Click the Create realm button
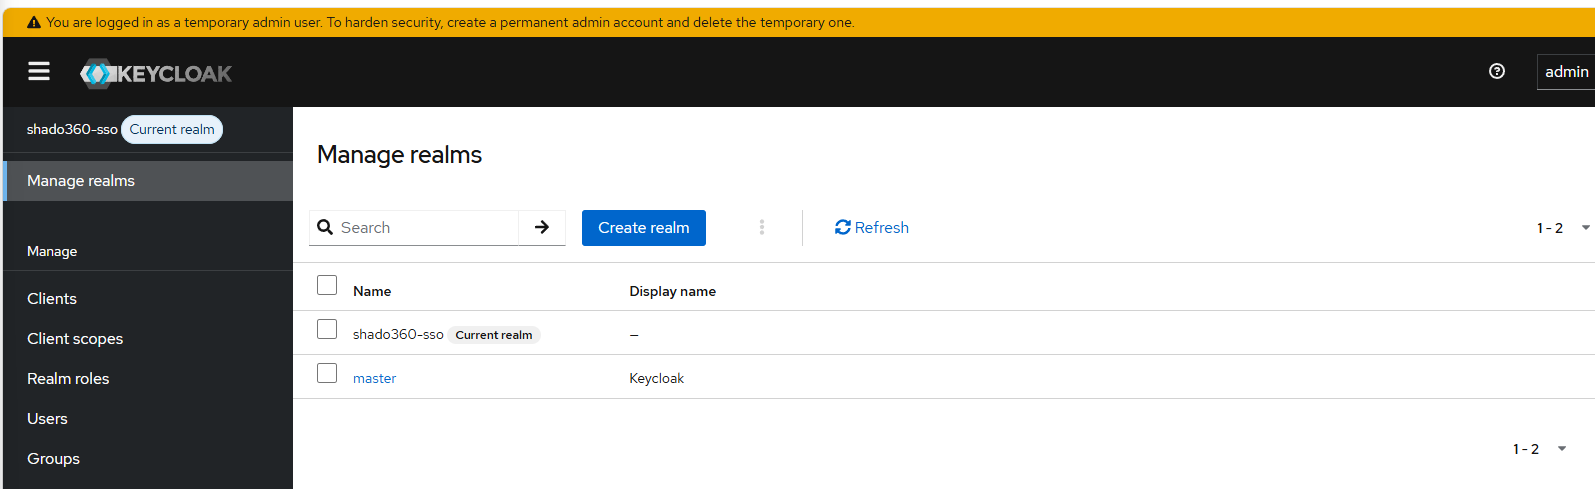 (x=644, y=227)
